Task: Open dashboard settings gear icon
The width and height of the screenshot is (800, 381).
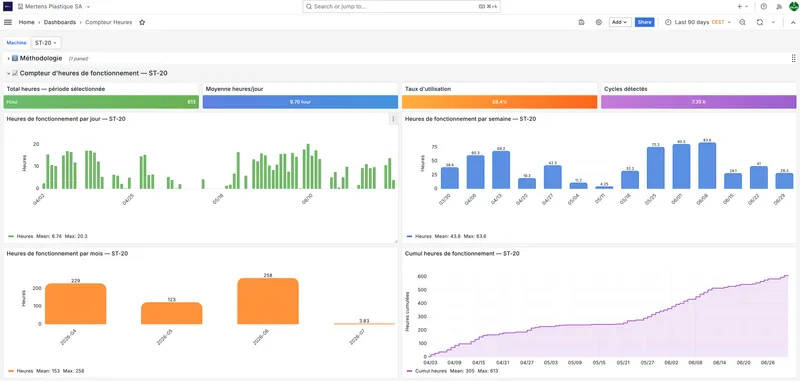Action: click(x=599, y=22)
